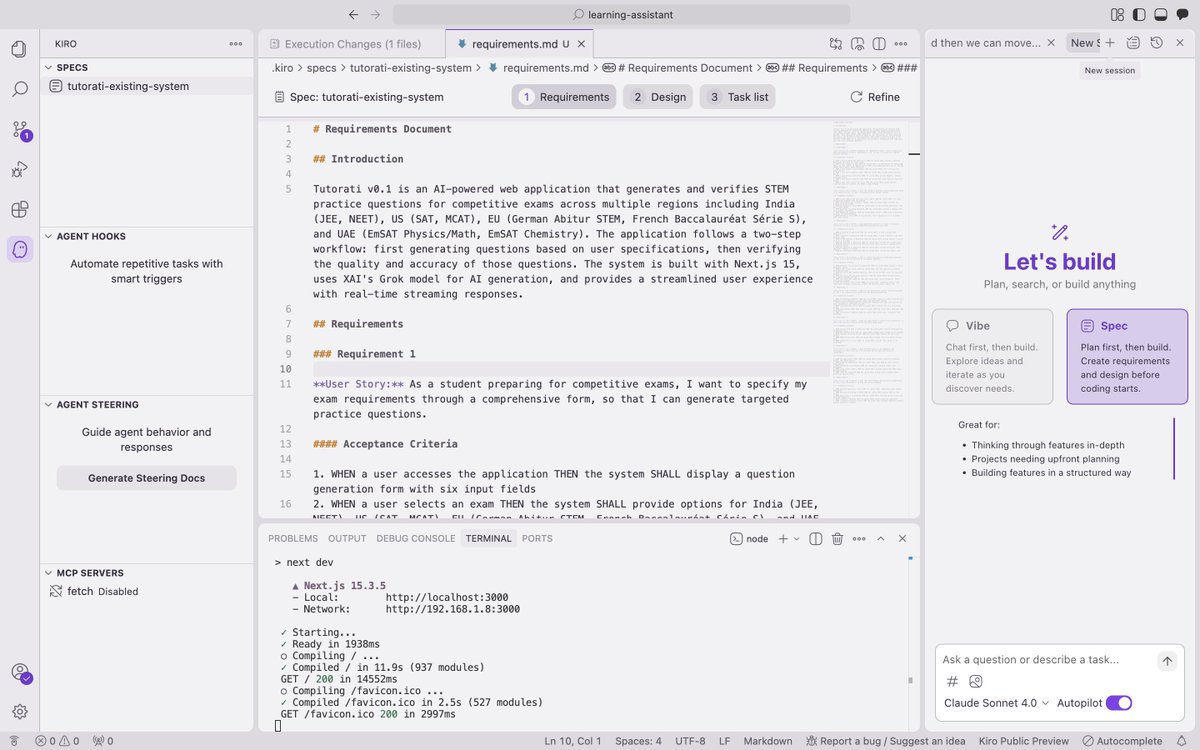This screenshot has height=750, width=1200.
Task: Add new terminal with plus icon
Action: (783, 539)
